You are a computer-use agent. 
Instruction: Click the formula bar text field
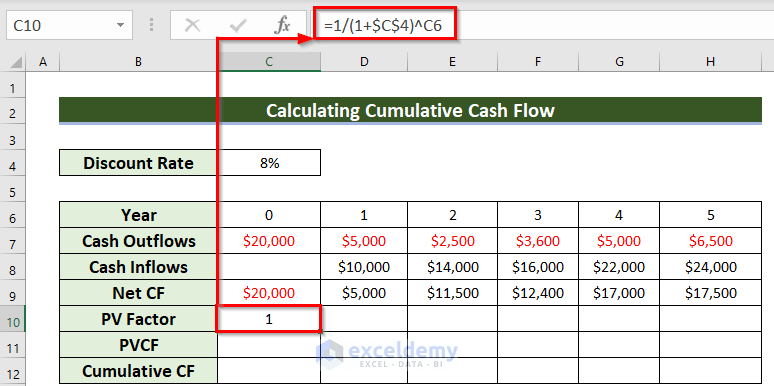point(542,26)
